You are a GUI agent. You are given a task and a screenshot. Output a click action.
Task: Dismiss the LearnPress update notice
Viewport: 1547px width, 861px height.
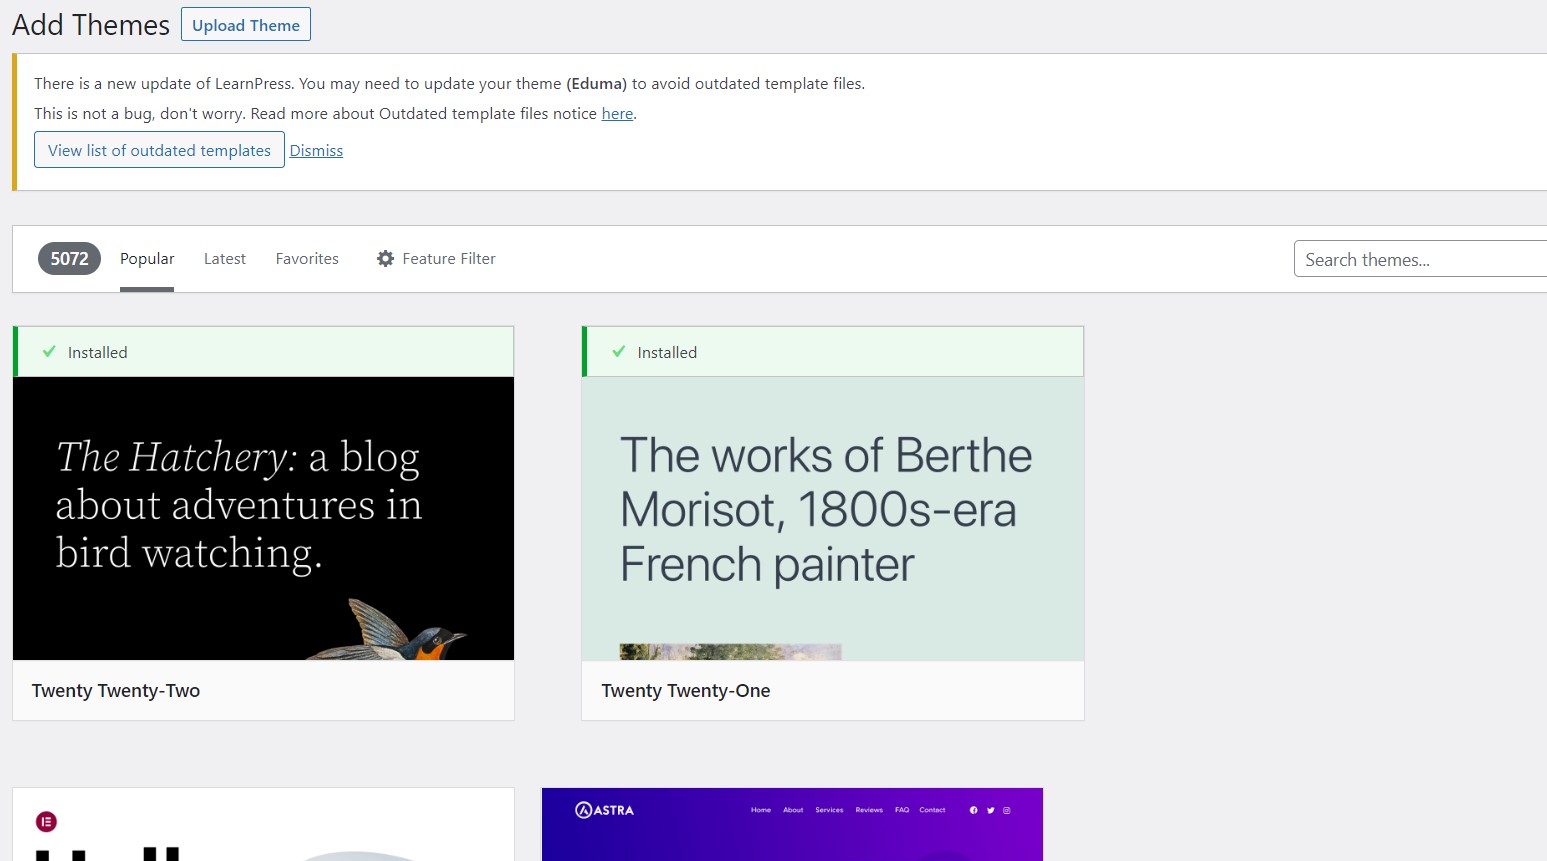click(x=316, y=150)
